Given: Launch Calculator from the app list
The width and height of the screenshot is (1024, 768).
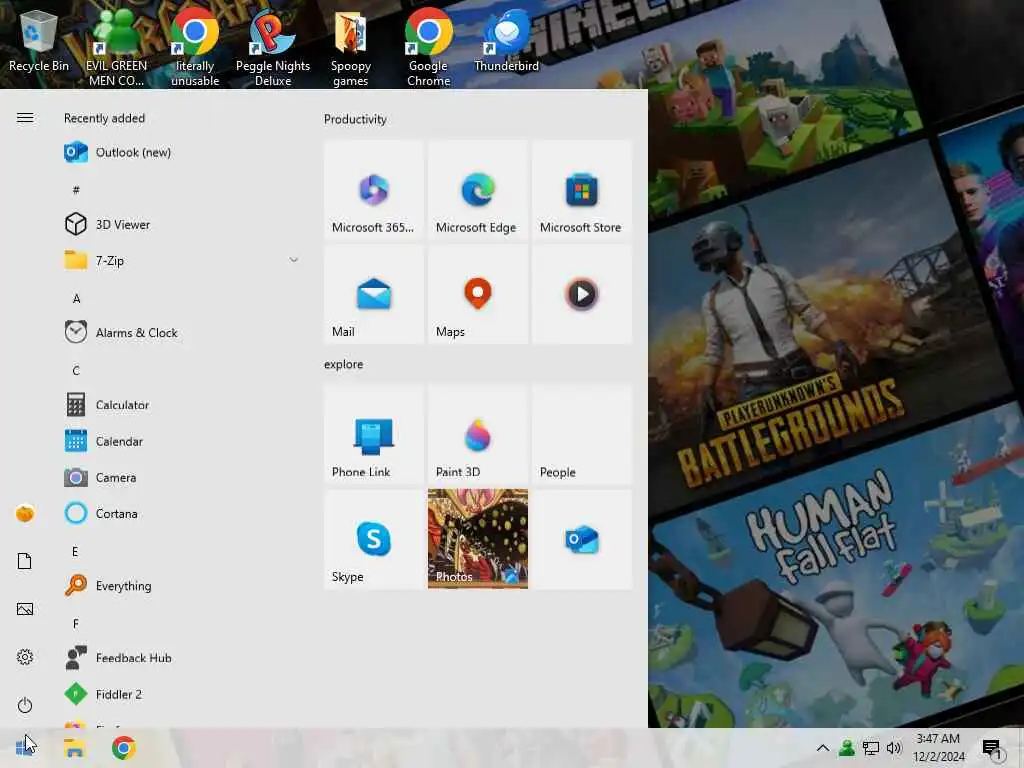Looking at the screenshot, I should coord(183,405).
